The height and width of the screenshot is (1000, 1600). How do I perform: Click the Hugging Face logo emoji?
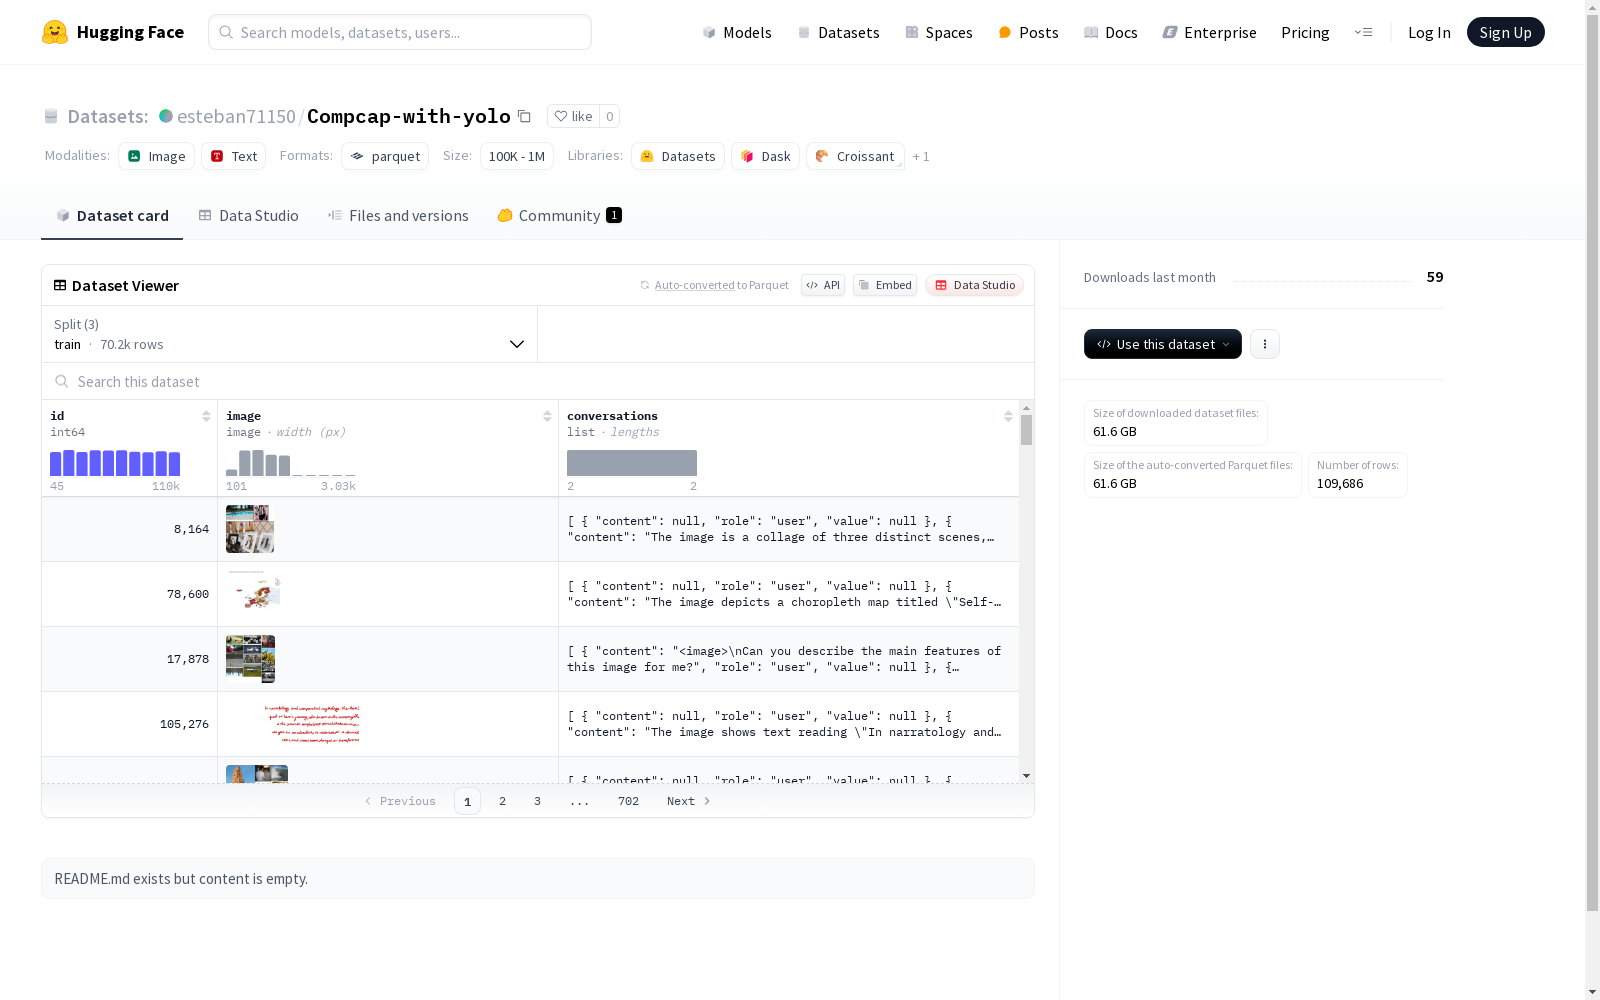point(55,32)
